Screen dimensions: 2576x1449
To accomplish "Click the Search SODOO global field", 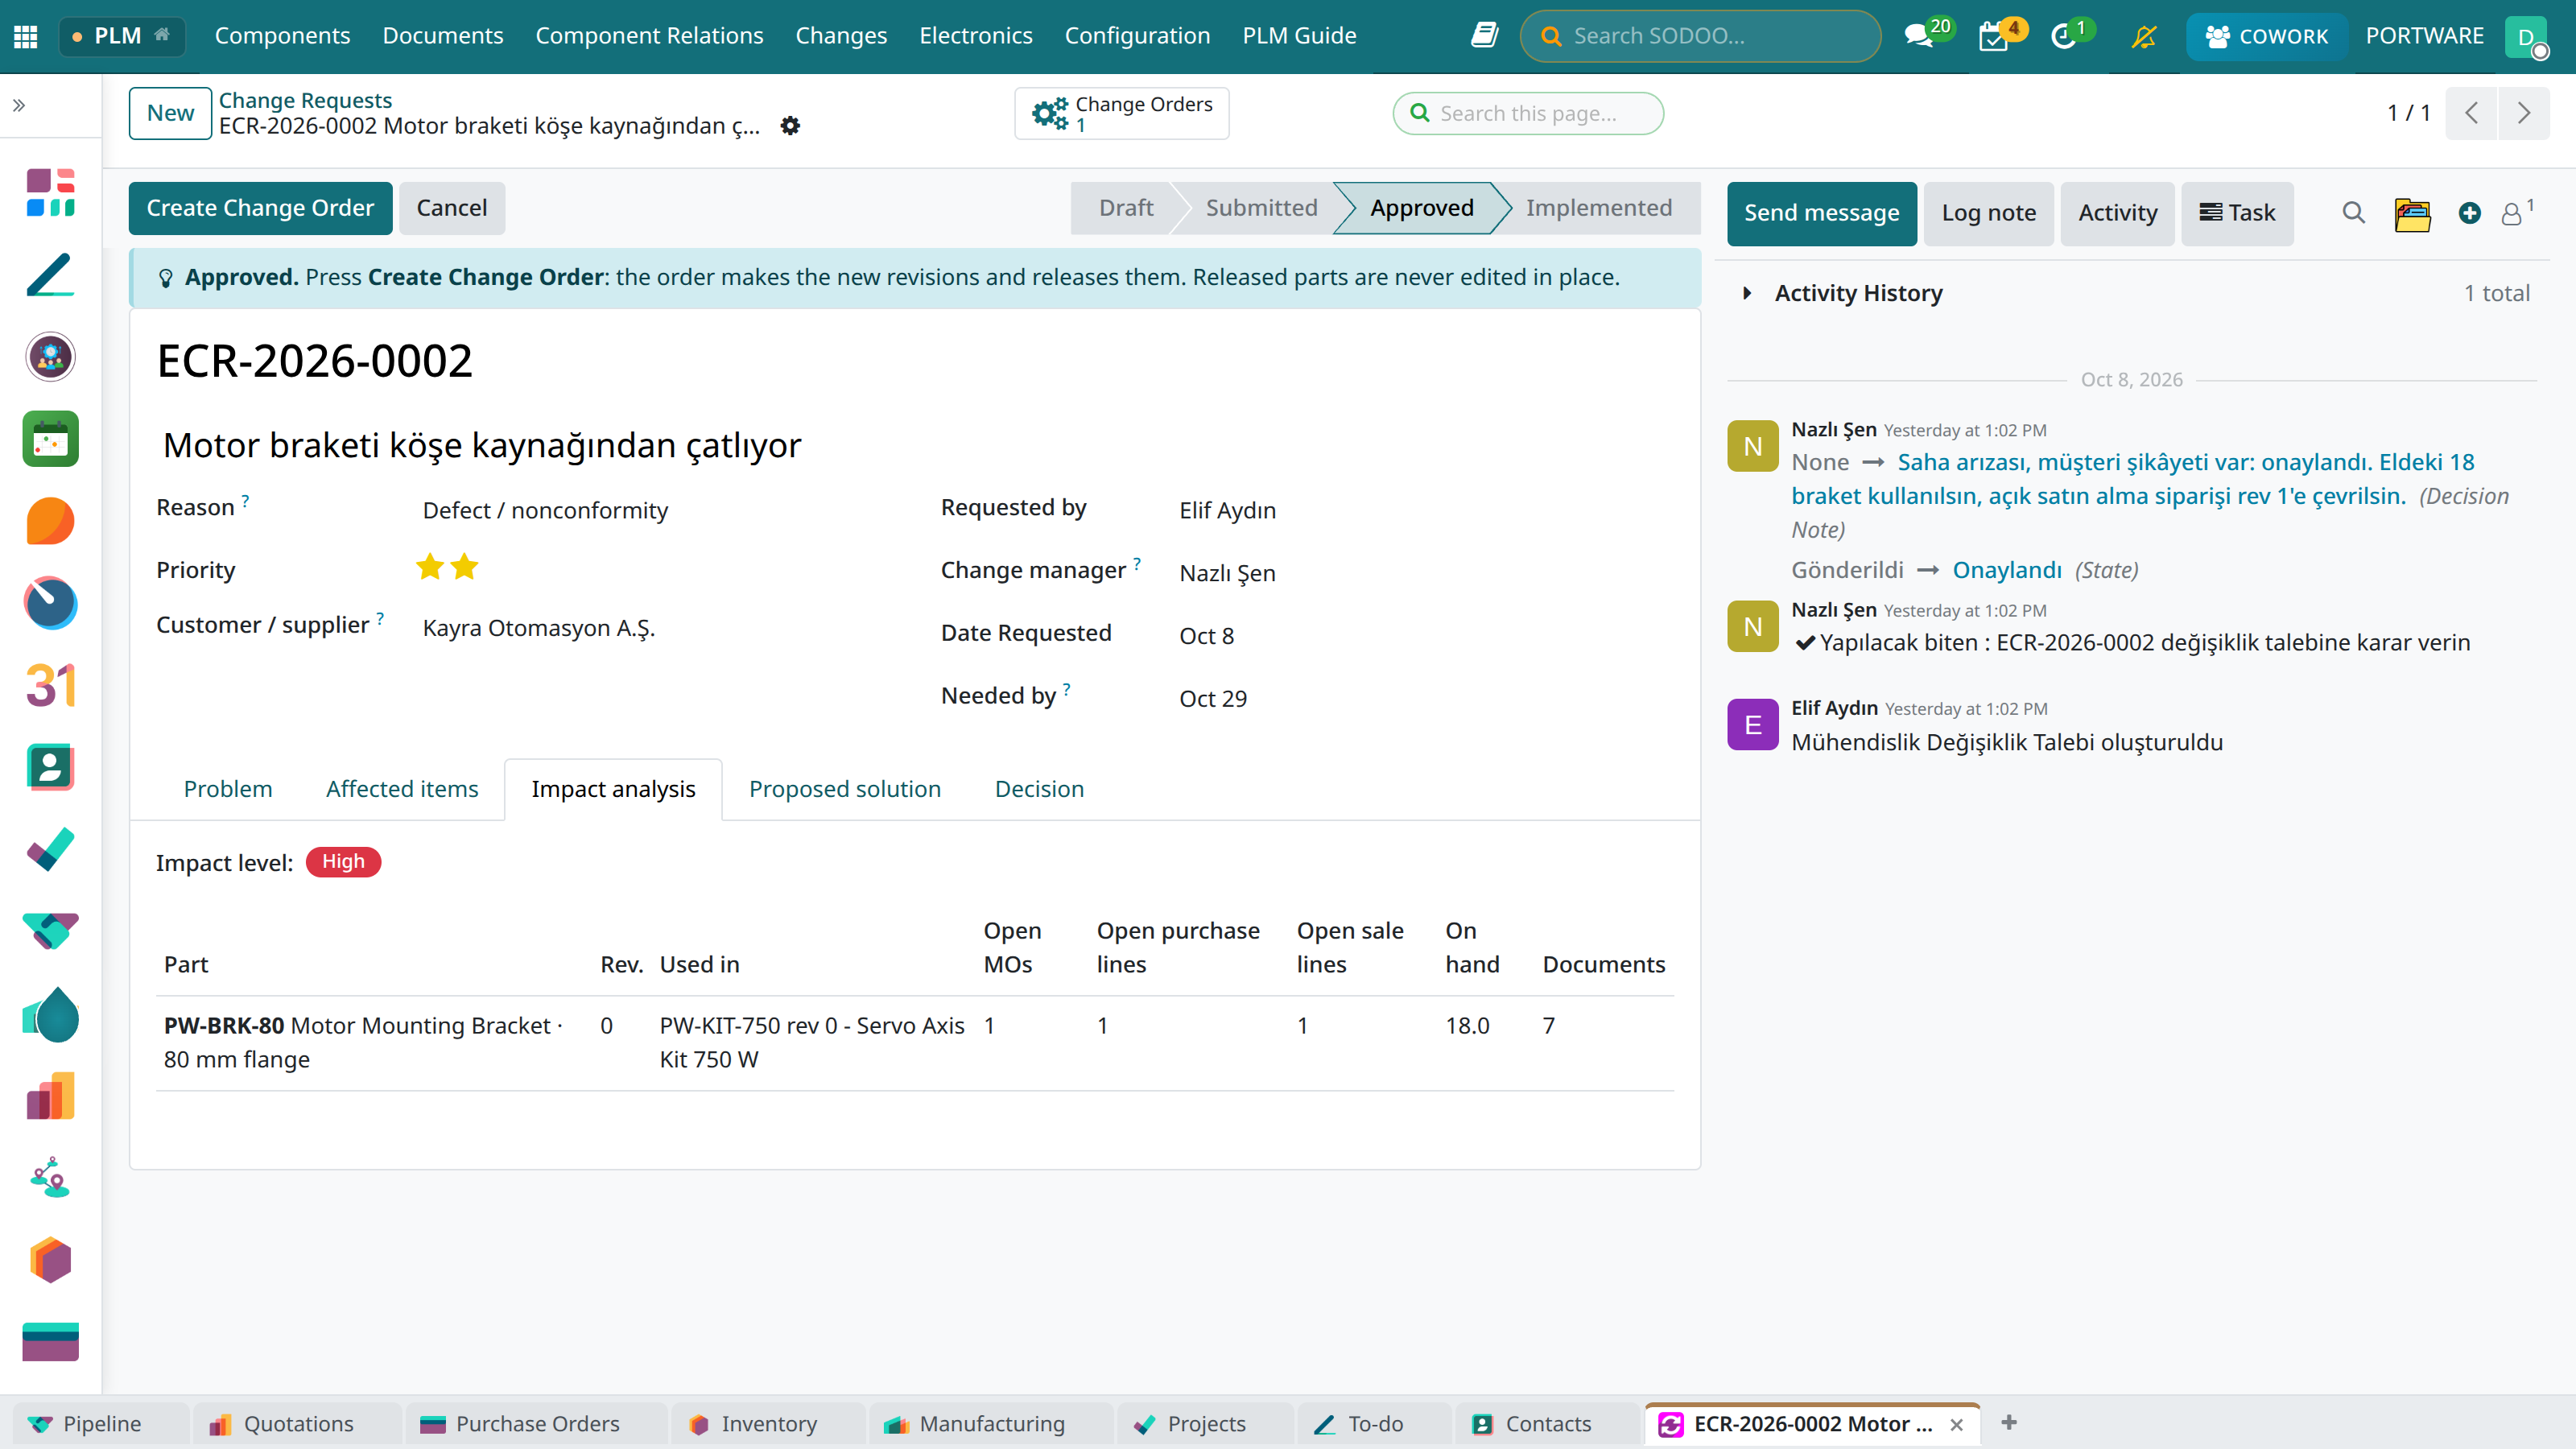I will (1700, 36).
